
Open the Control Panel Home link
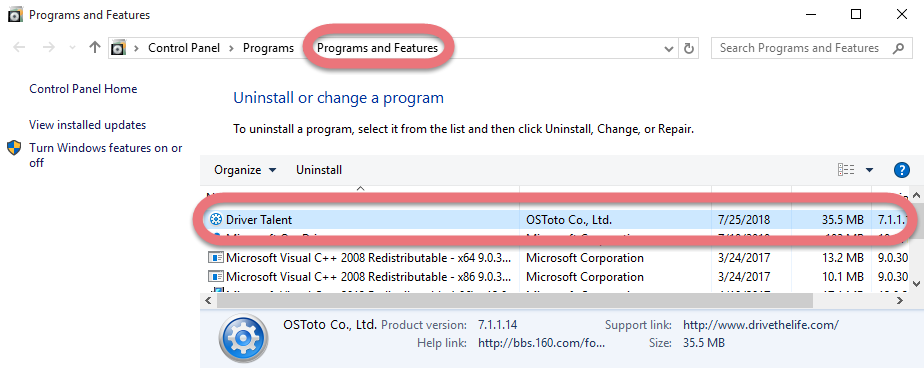pyautogui.click(x=83, y=89)
